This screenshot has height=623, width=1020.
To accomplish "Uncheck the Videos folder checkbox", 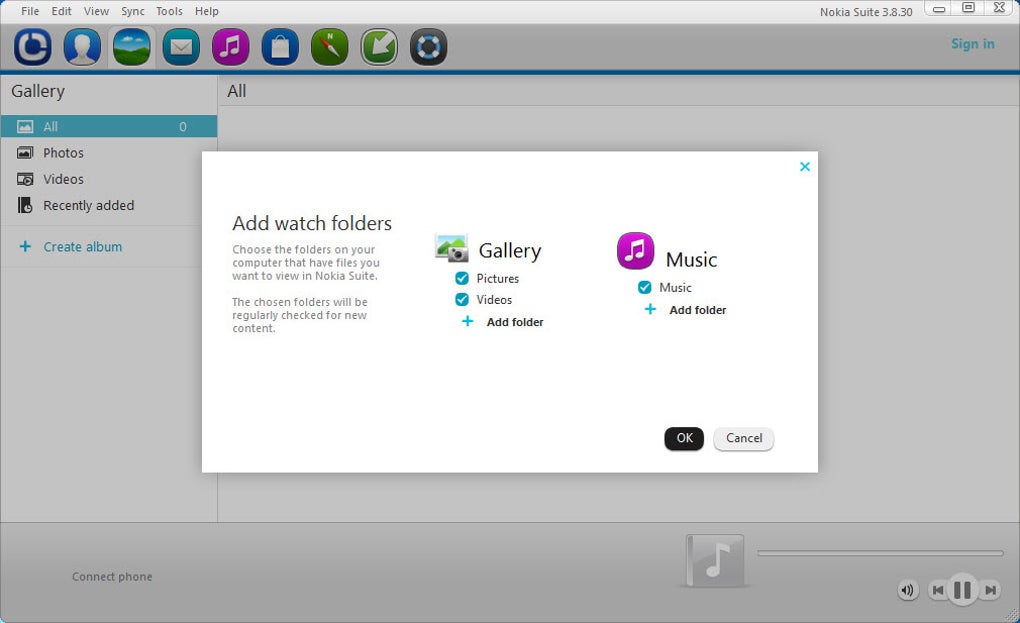I will pyautogui.click(x=462, y=299).
